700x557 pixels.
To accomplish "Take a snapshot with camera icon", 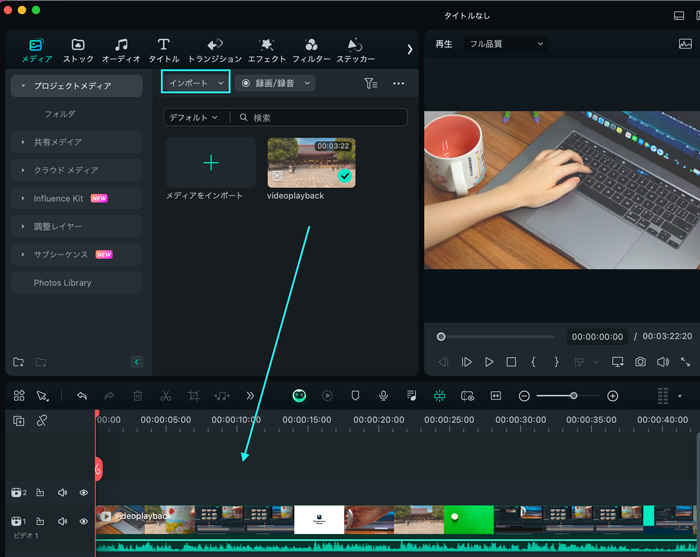I will pyautogui.click(x=640, y=362).
